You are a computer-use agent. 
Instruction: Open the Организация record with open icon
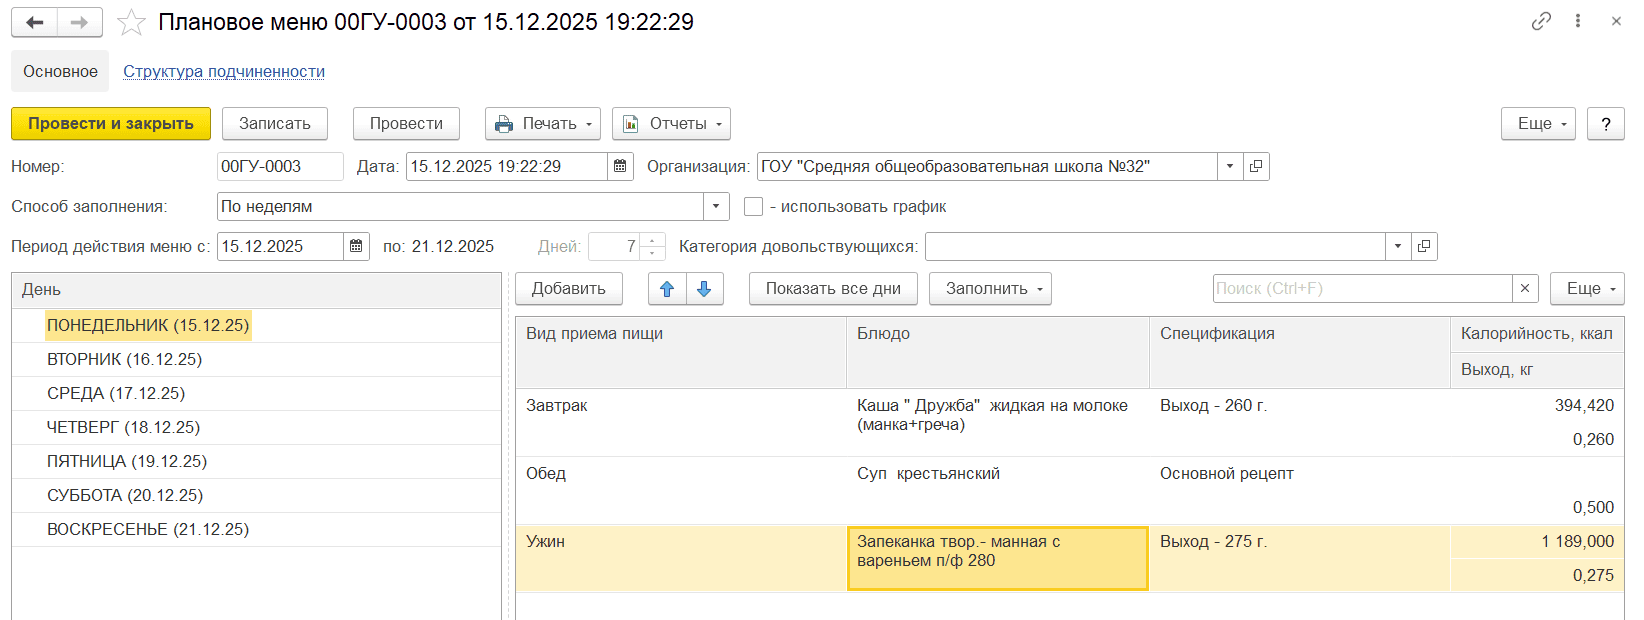coord(1256,167)
